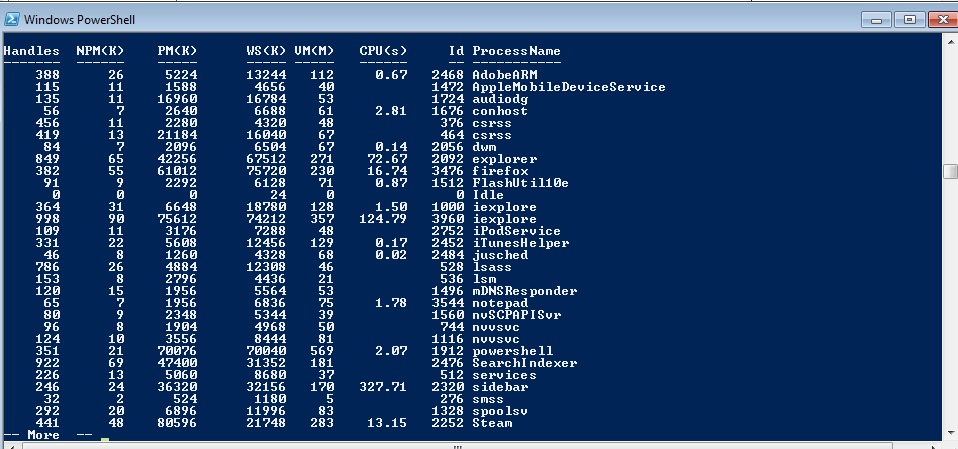Select the dwm process name

[x=484, y=147]
